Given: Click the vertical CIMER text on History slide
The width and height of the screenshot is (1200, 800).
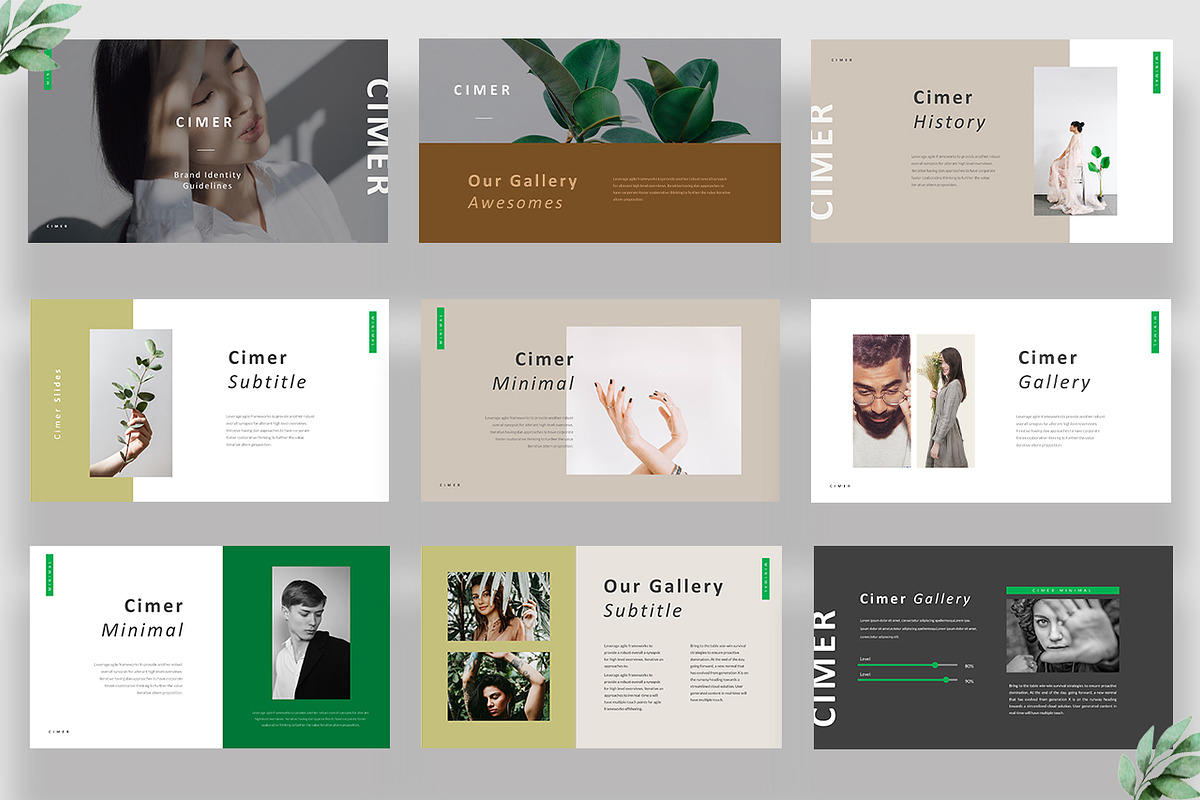Looking at the screenshot, I should [821, 161].
